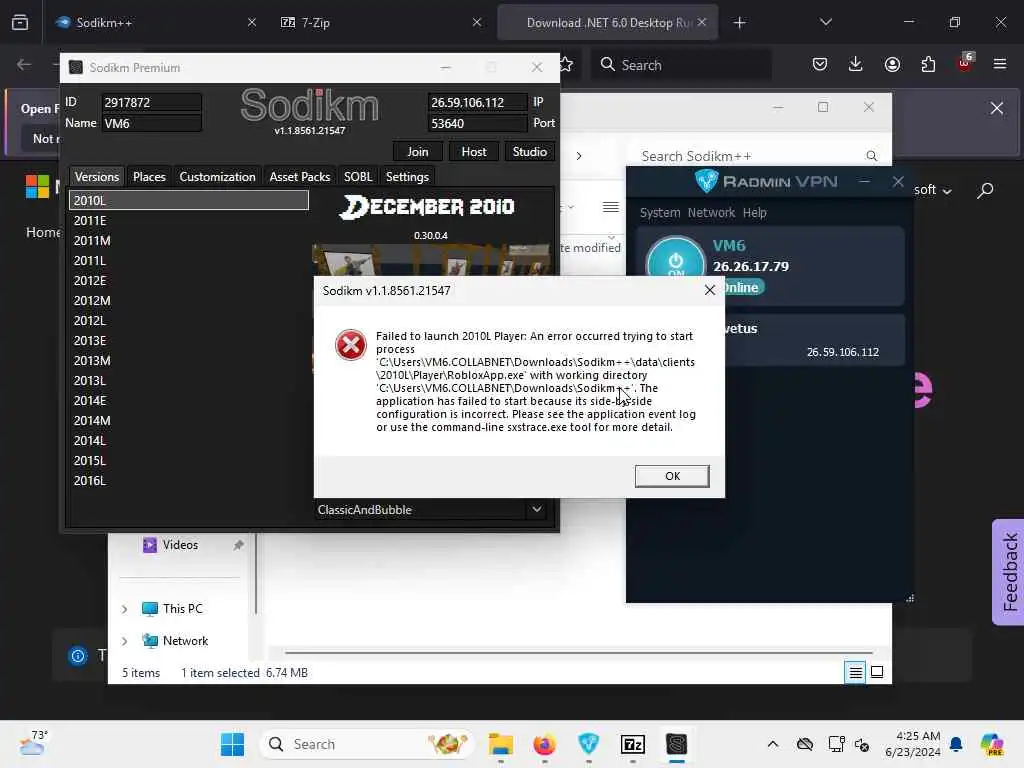Image resolution: width=1024 pixels, height=768 pixels.
Task: Switch to the Sodikm++ browser tab
Action: coord(155,22)
